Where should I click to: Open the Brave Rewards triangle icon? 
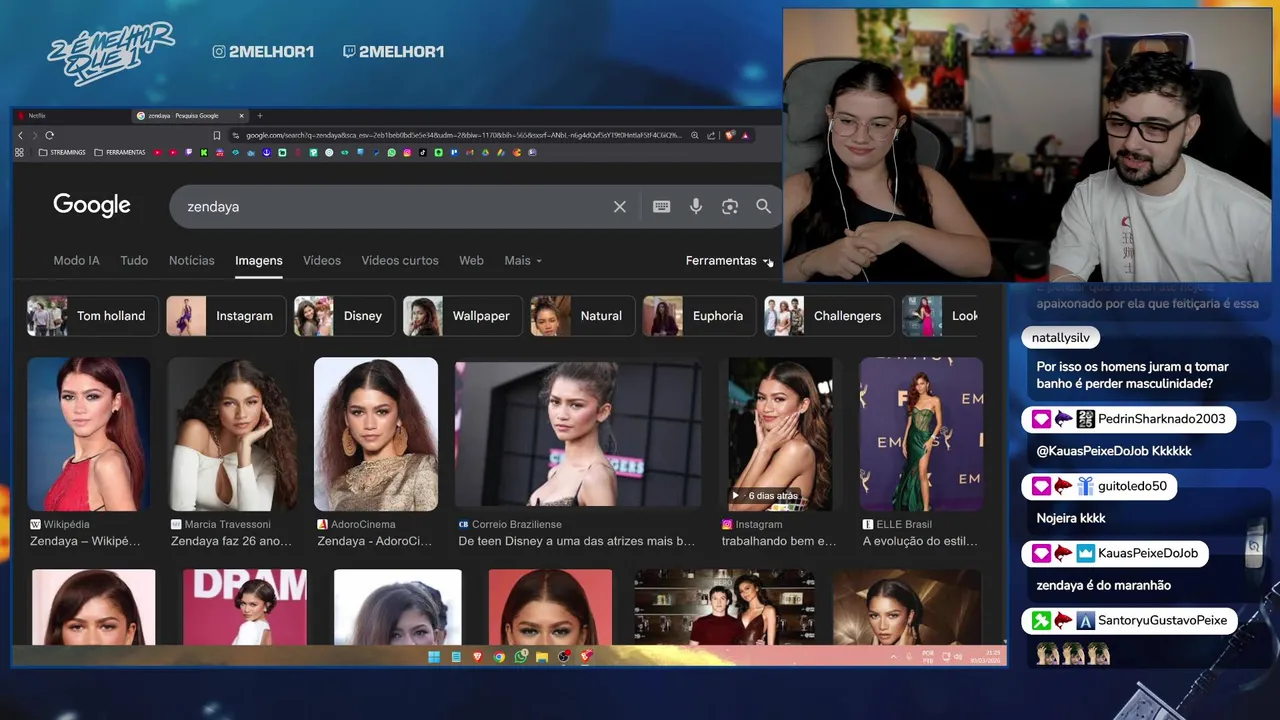[745, 135]
